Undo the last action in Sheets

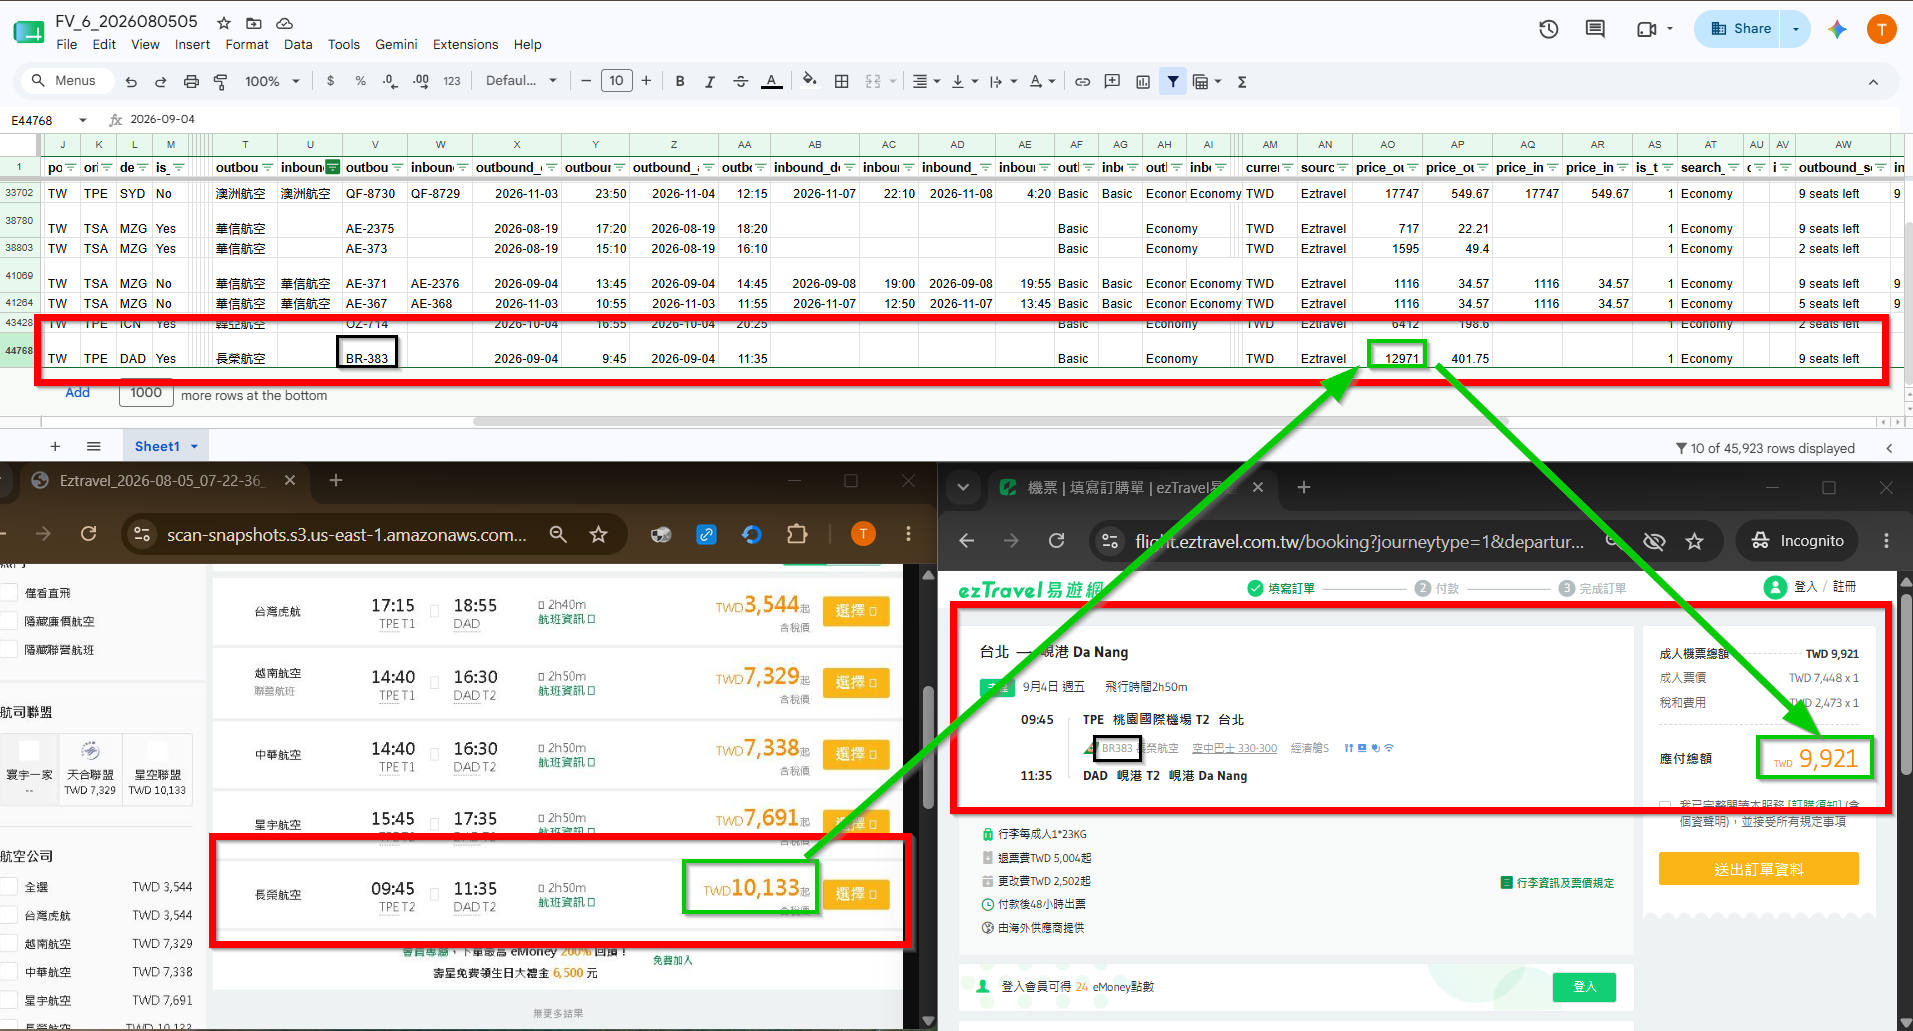[131, 82]
